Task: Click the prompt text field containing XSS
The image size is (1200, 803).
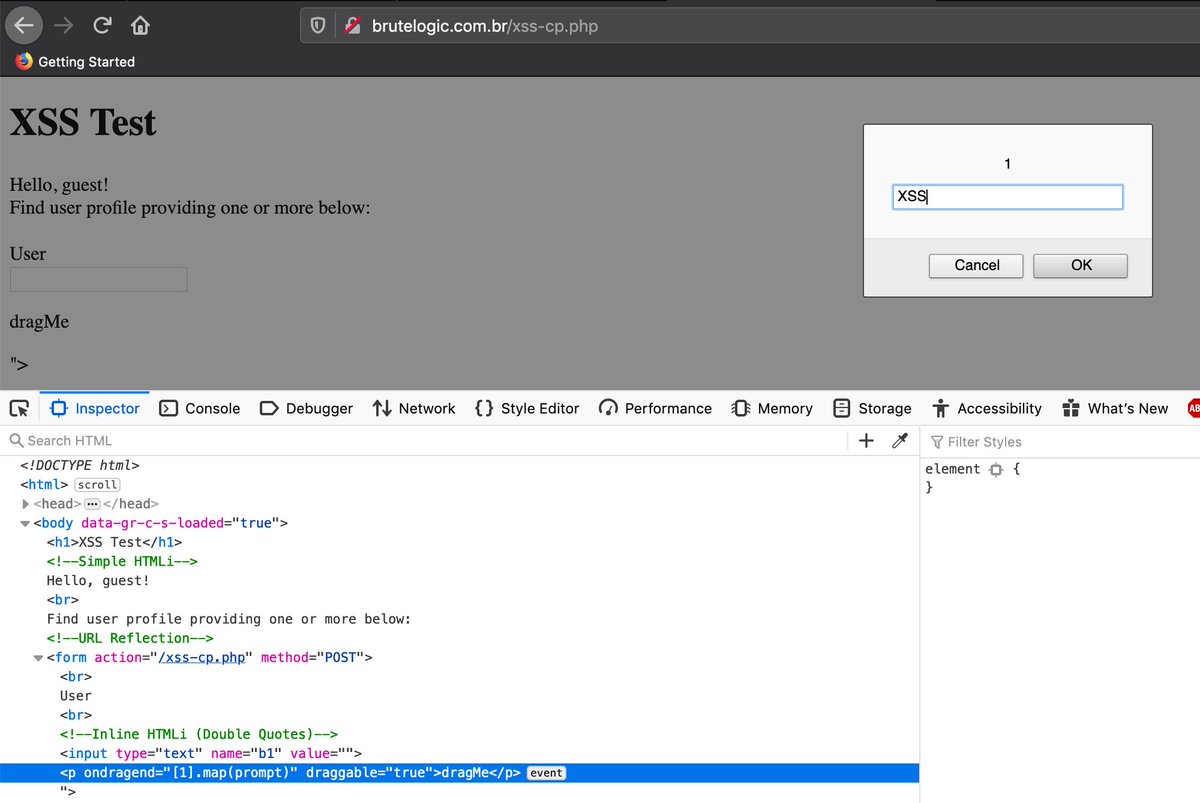Action: point(1007,196)
